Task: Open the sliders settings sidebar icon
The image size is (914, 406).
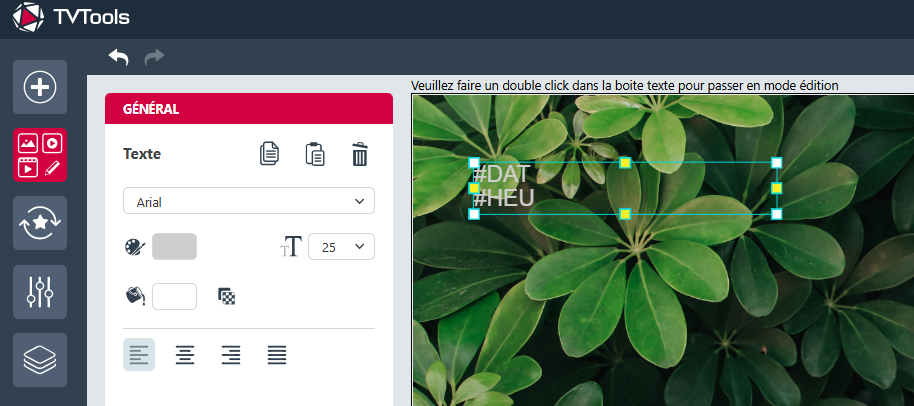Action: 40,292
